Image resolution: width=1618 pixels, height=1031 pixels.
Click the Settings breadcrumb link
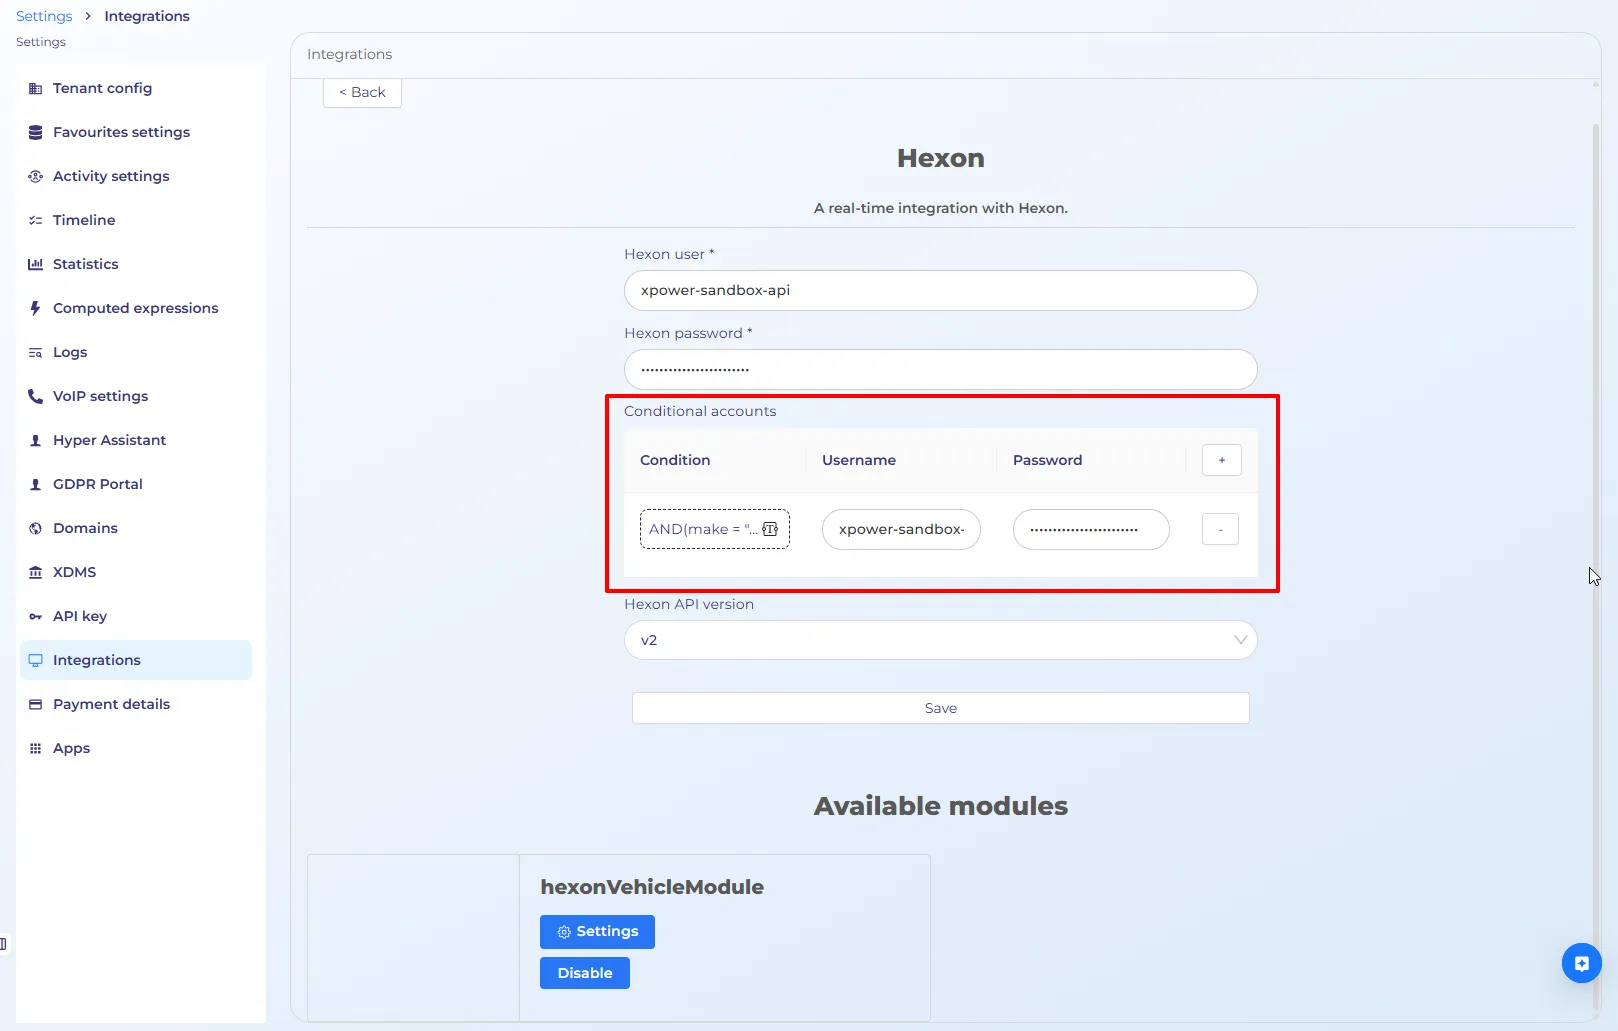(44, 16)
